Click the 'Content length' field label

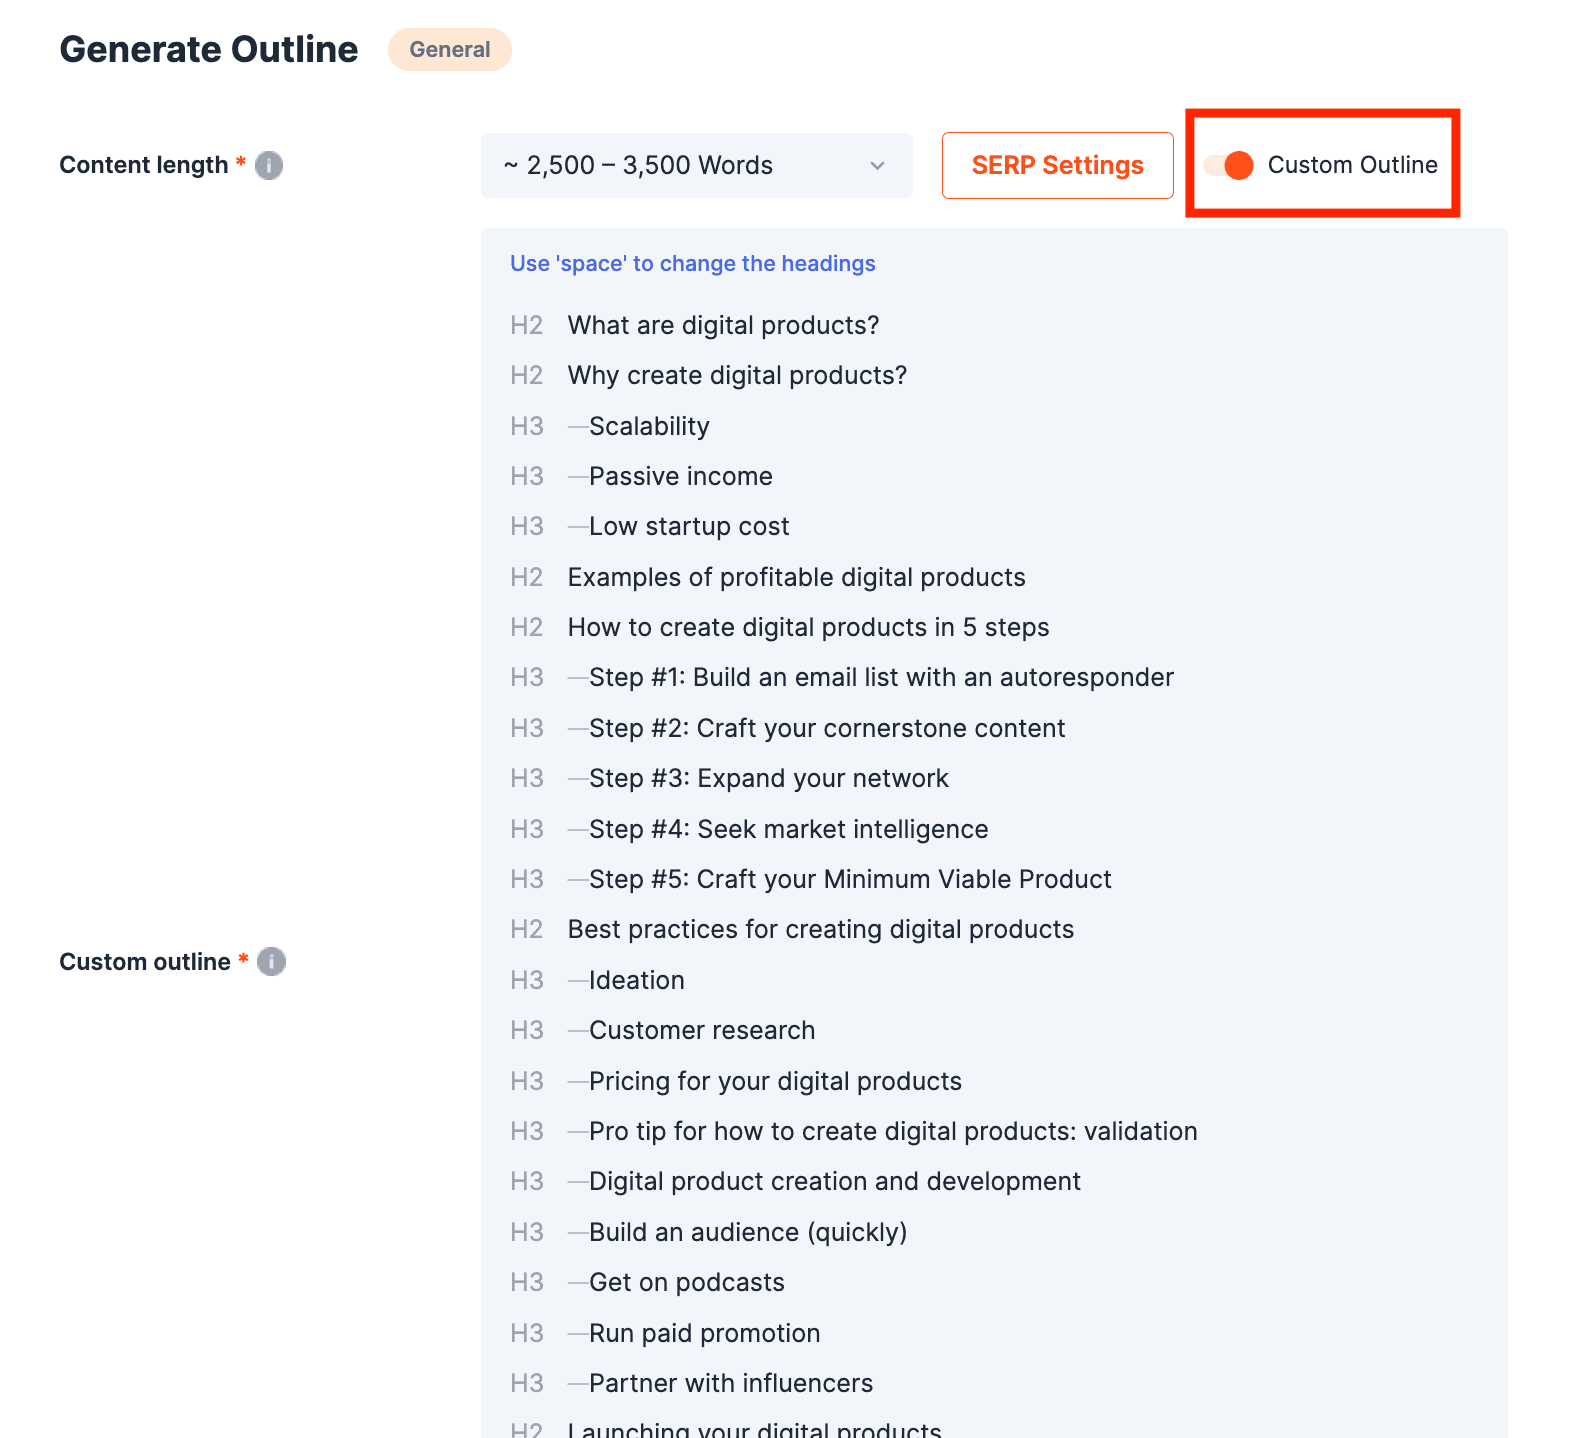(144, 165)
